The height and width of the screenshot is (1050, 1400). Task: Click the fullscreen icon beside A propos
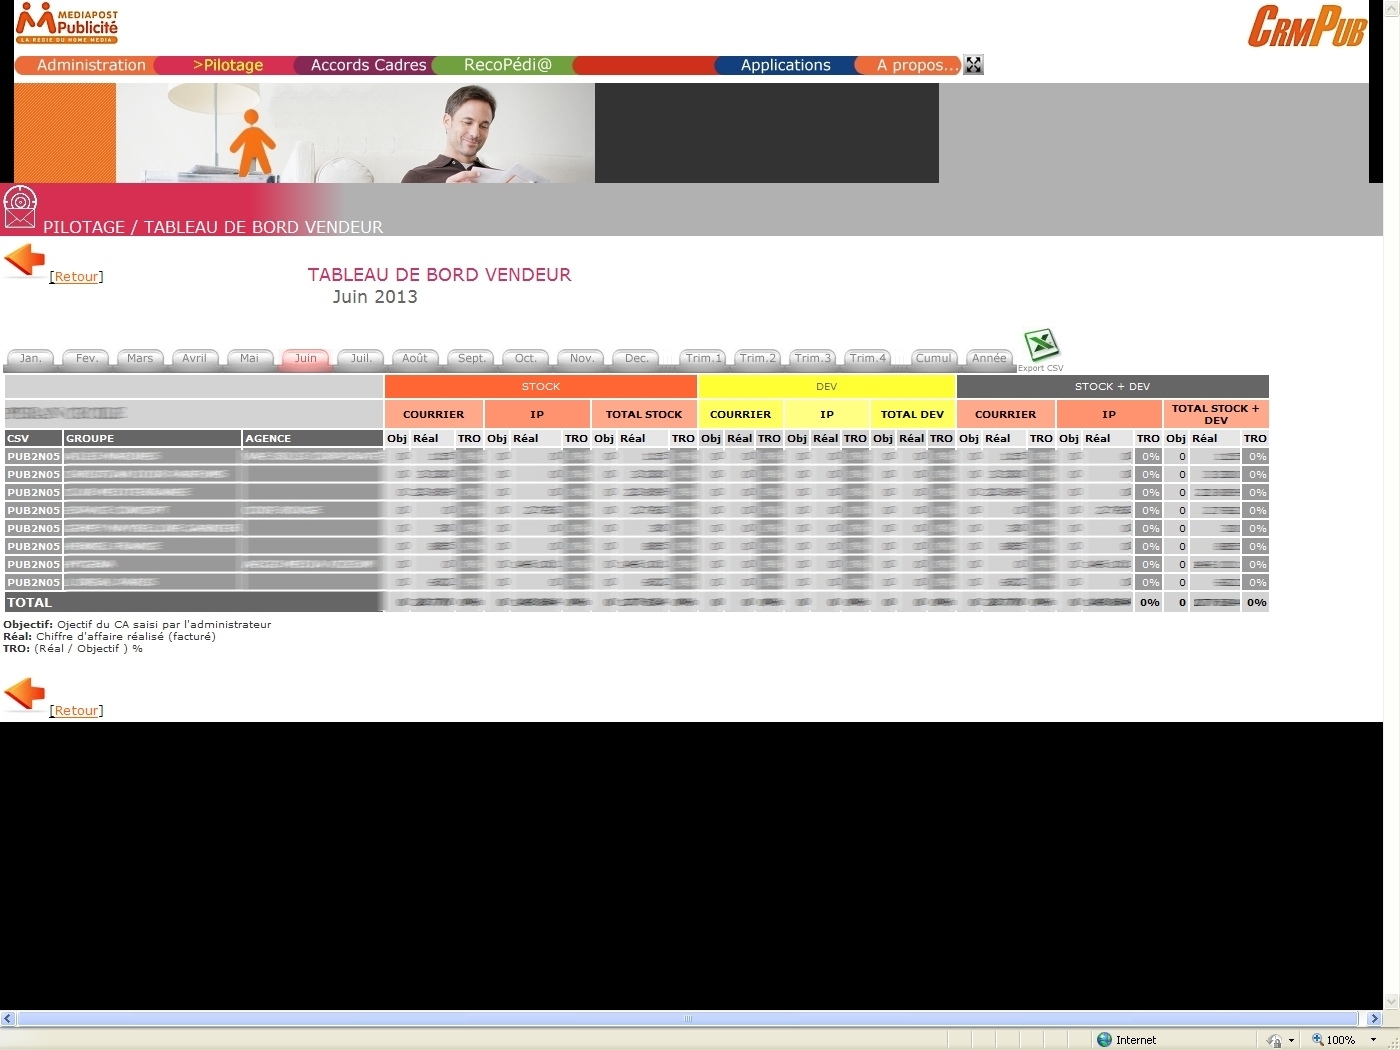point(973,65)
